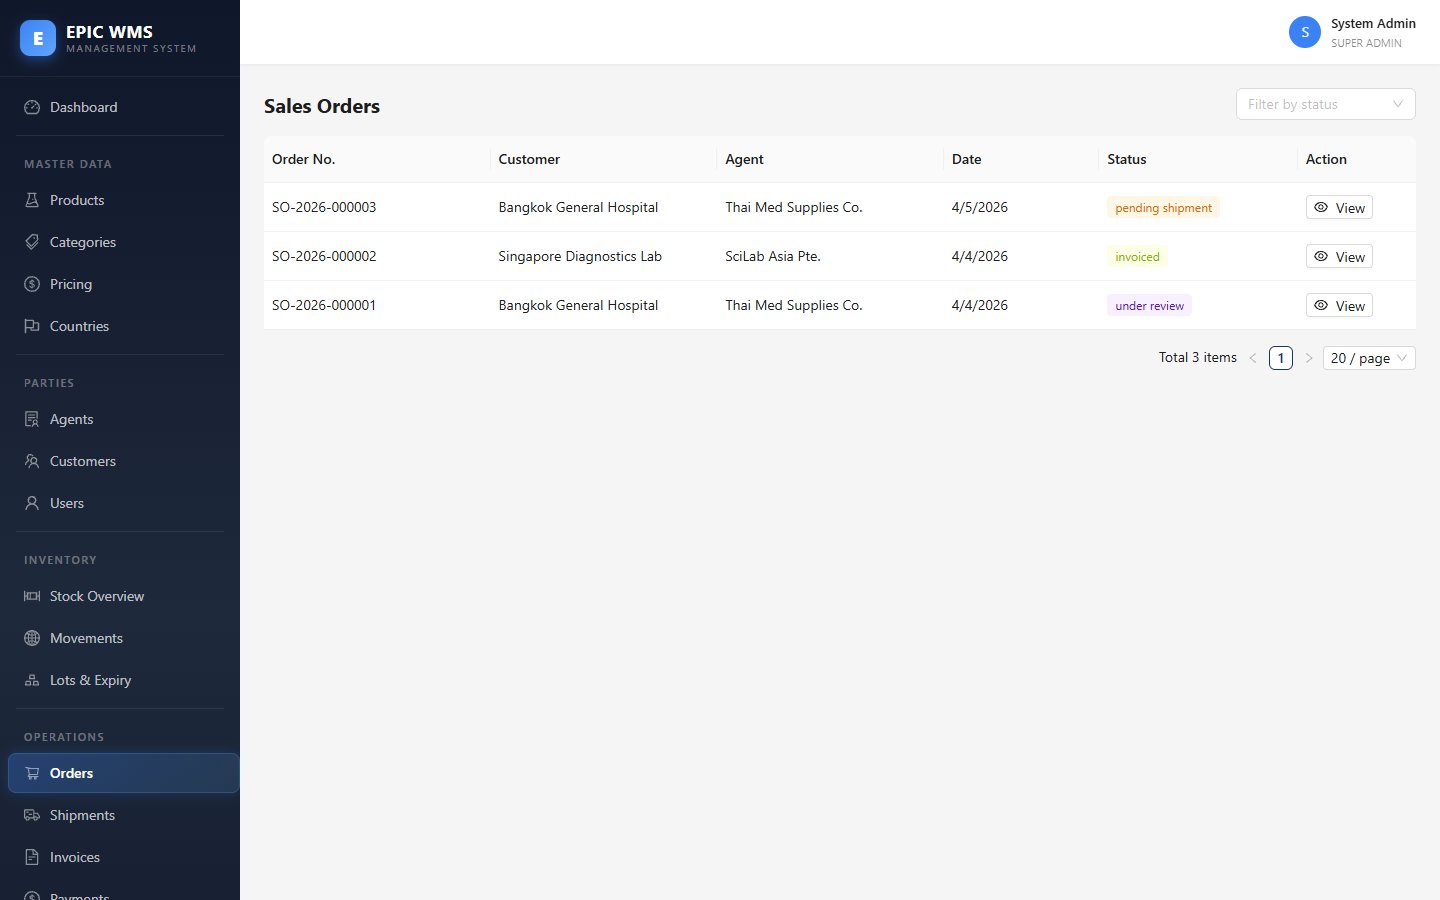Click the Categories tag icon
Viewport: 1440px width, 900px height.
click(x=32, y=242)
